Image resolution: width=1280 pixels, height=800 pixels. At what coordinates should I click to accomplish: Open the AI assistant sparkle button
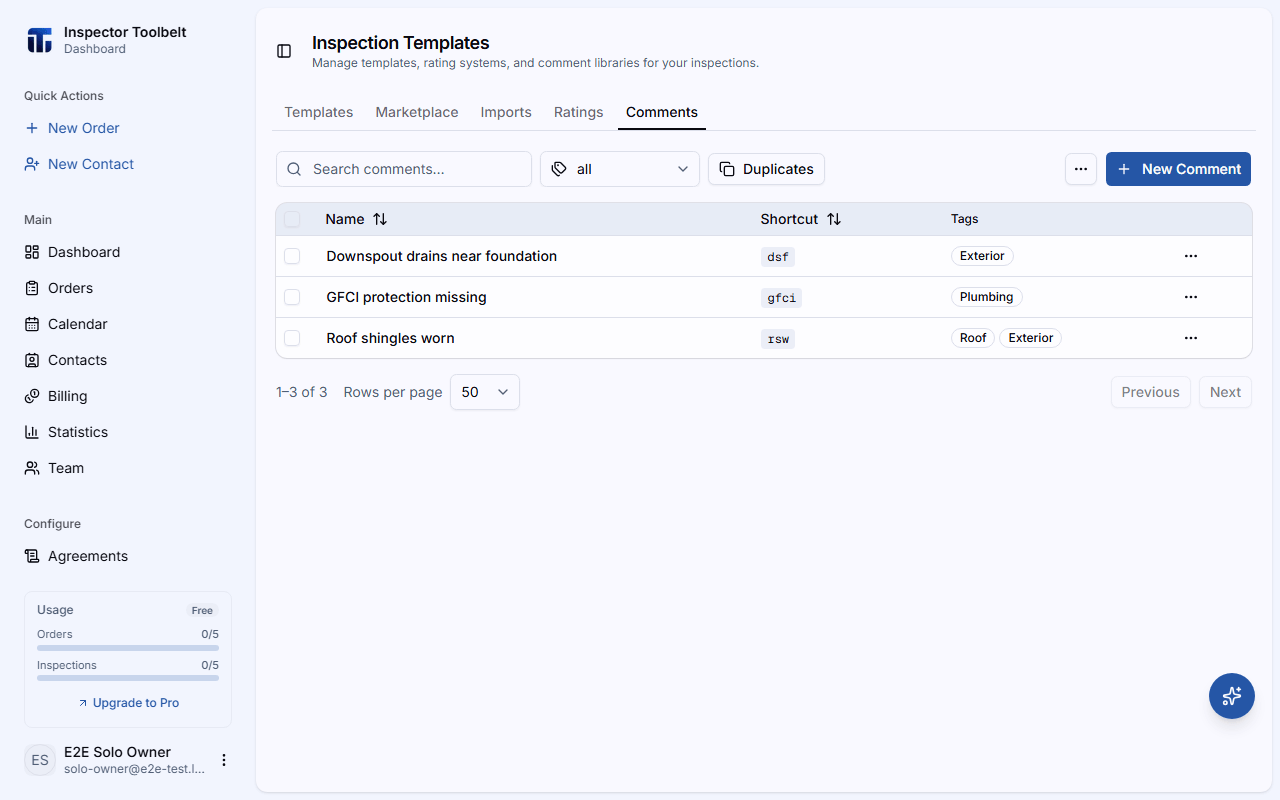click(x=1232, y=696)
